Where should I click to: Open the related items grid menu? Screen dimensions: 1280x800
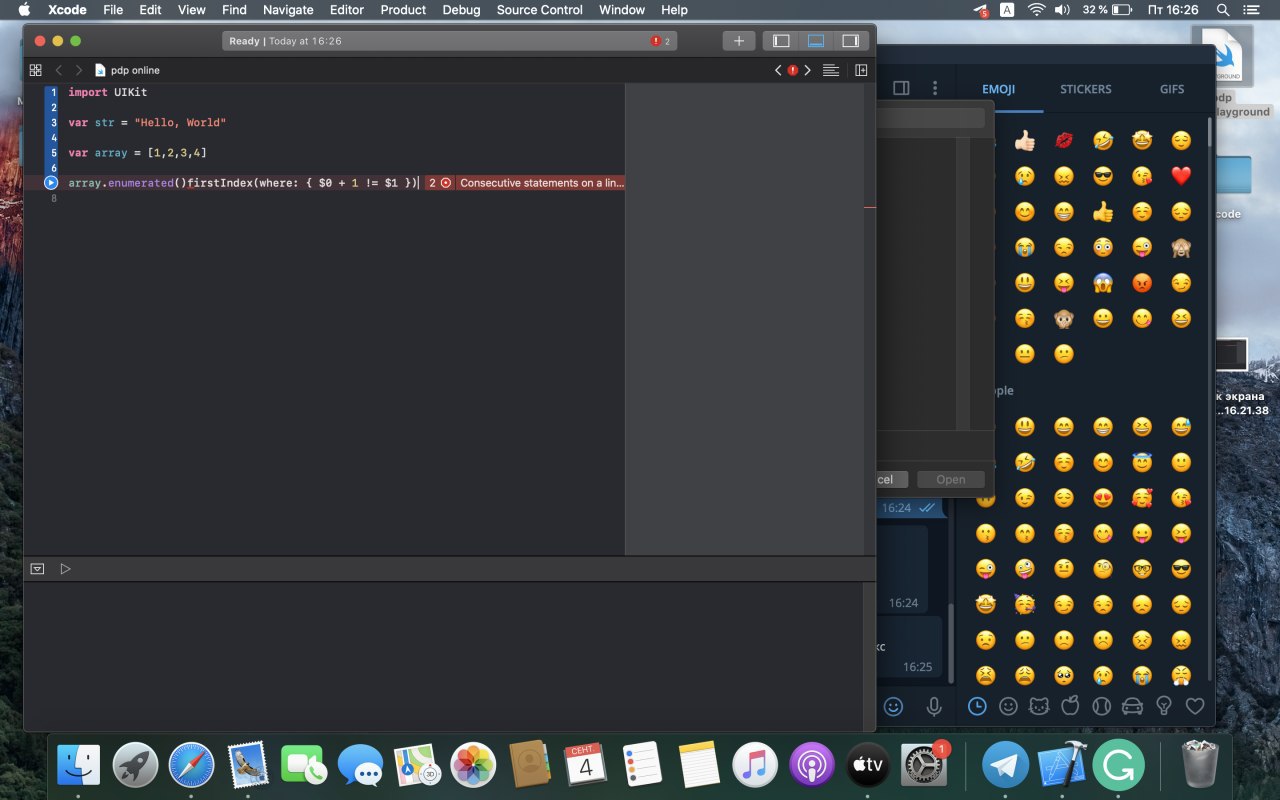pyautogui.click(x=35, y=70)
